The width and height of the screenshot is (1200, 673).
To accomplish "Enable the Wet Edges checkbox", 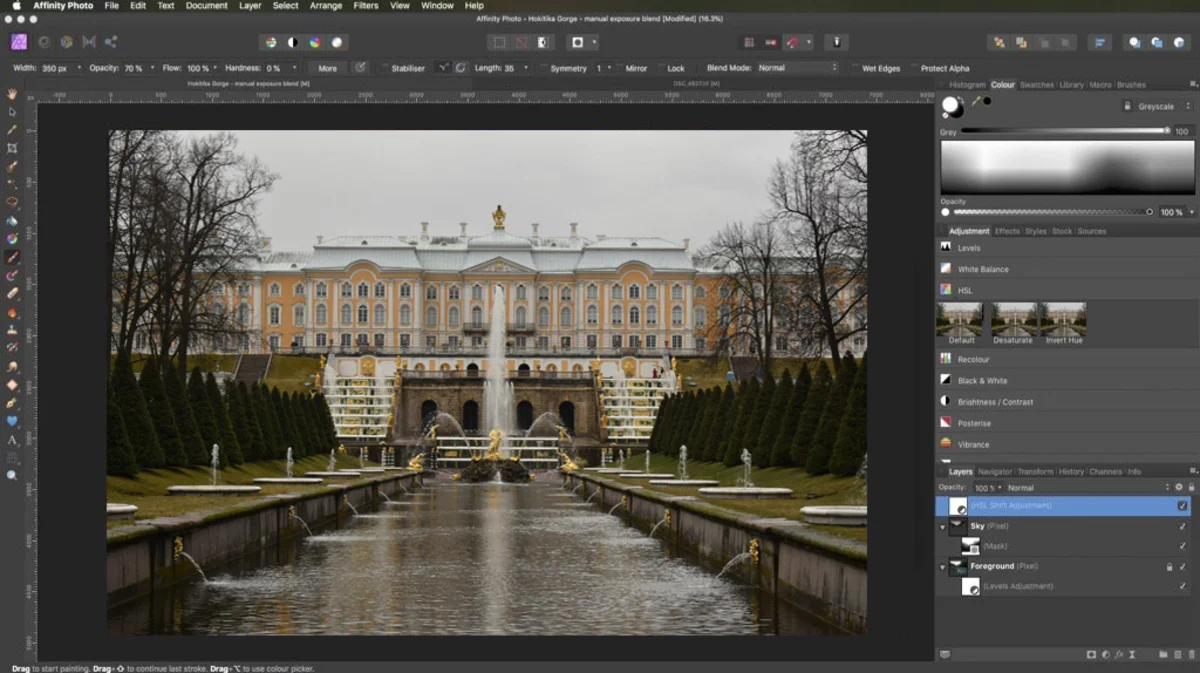I will (856, 68).
